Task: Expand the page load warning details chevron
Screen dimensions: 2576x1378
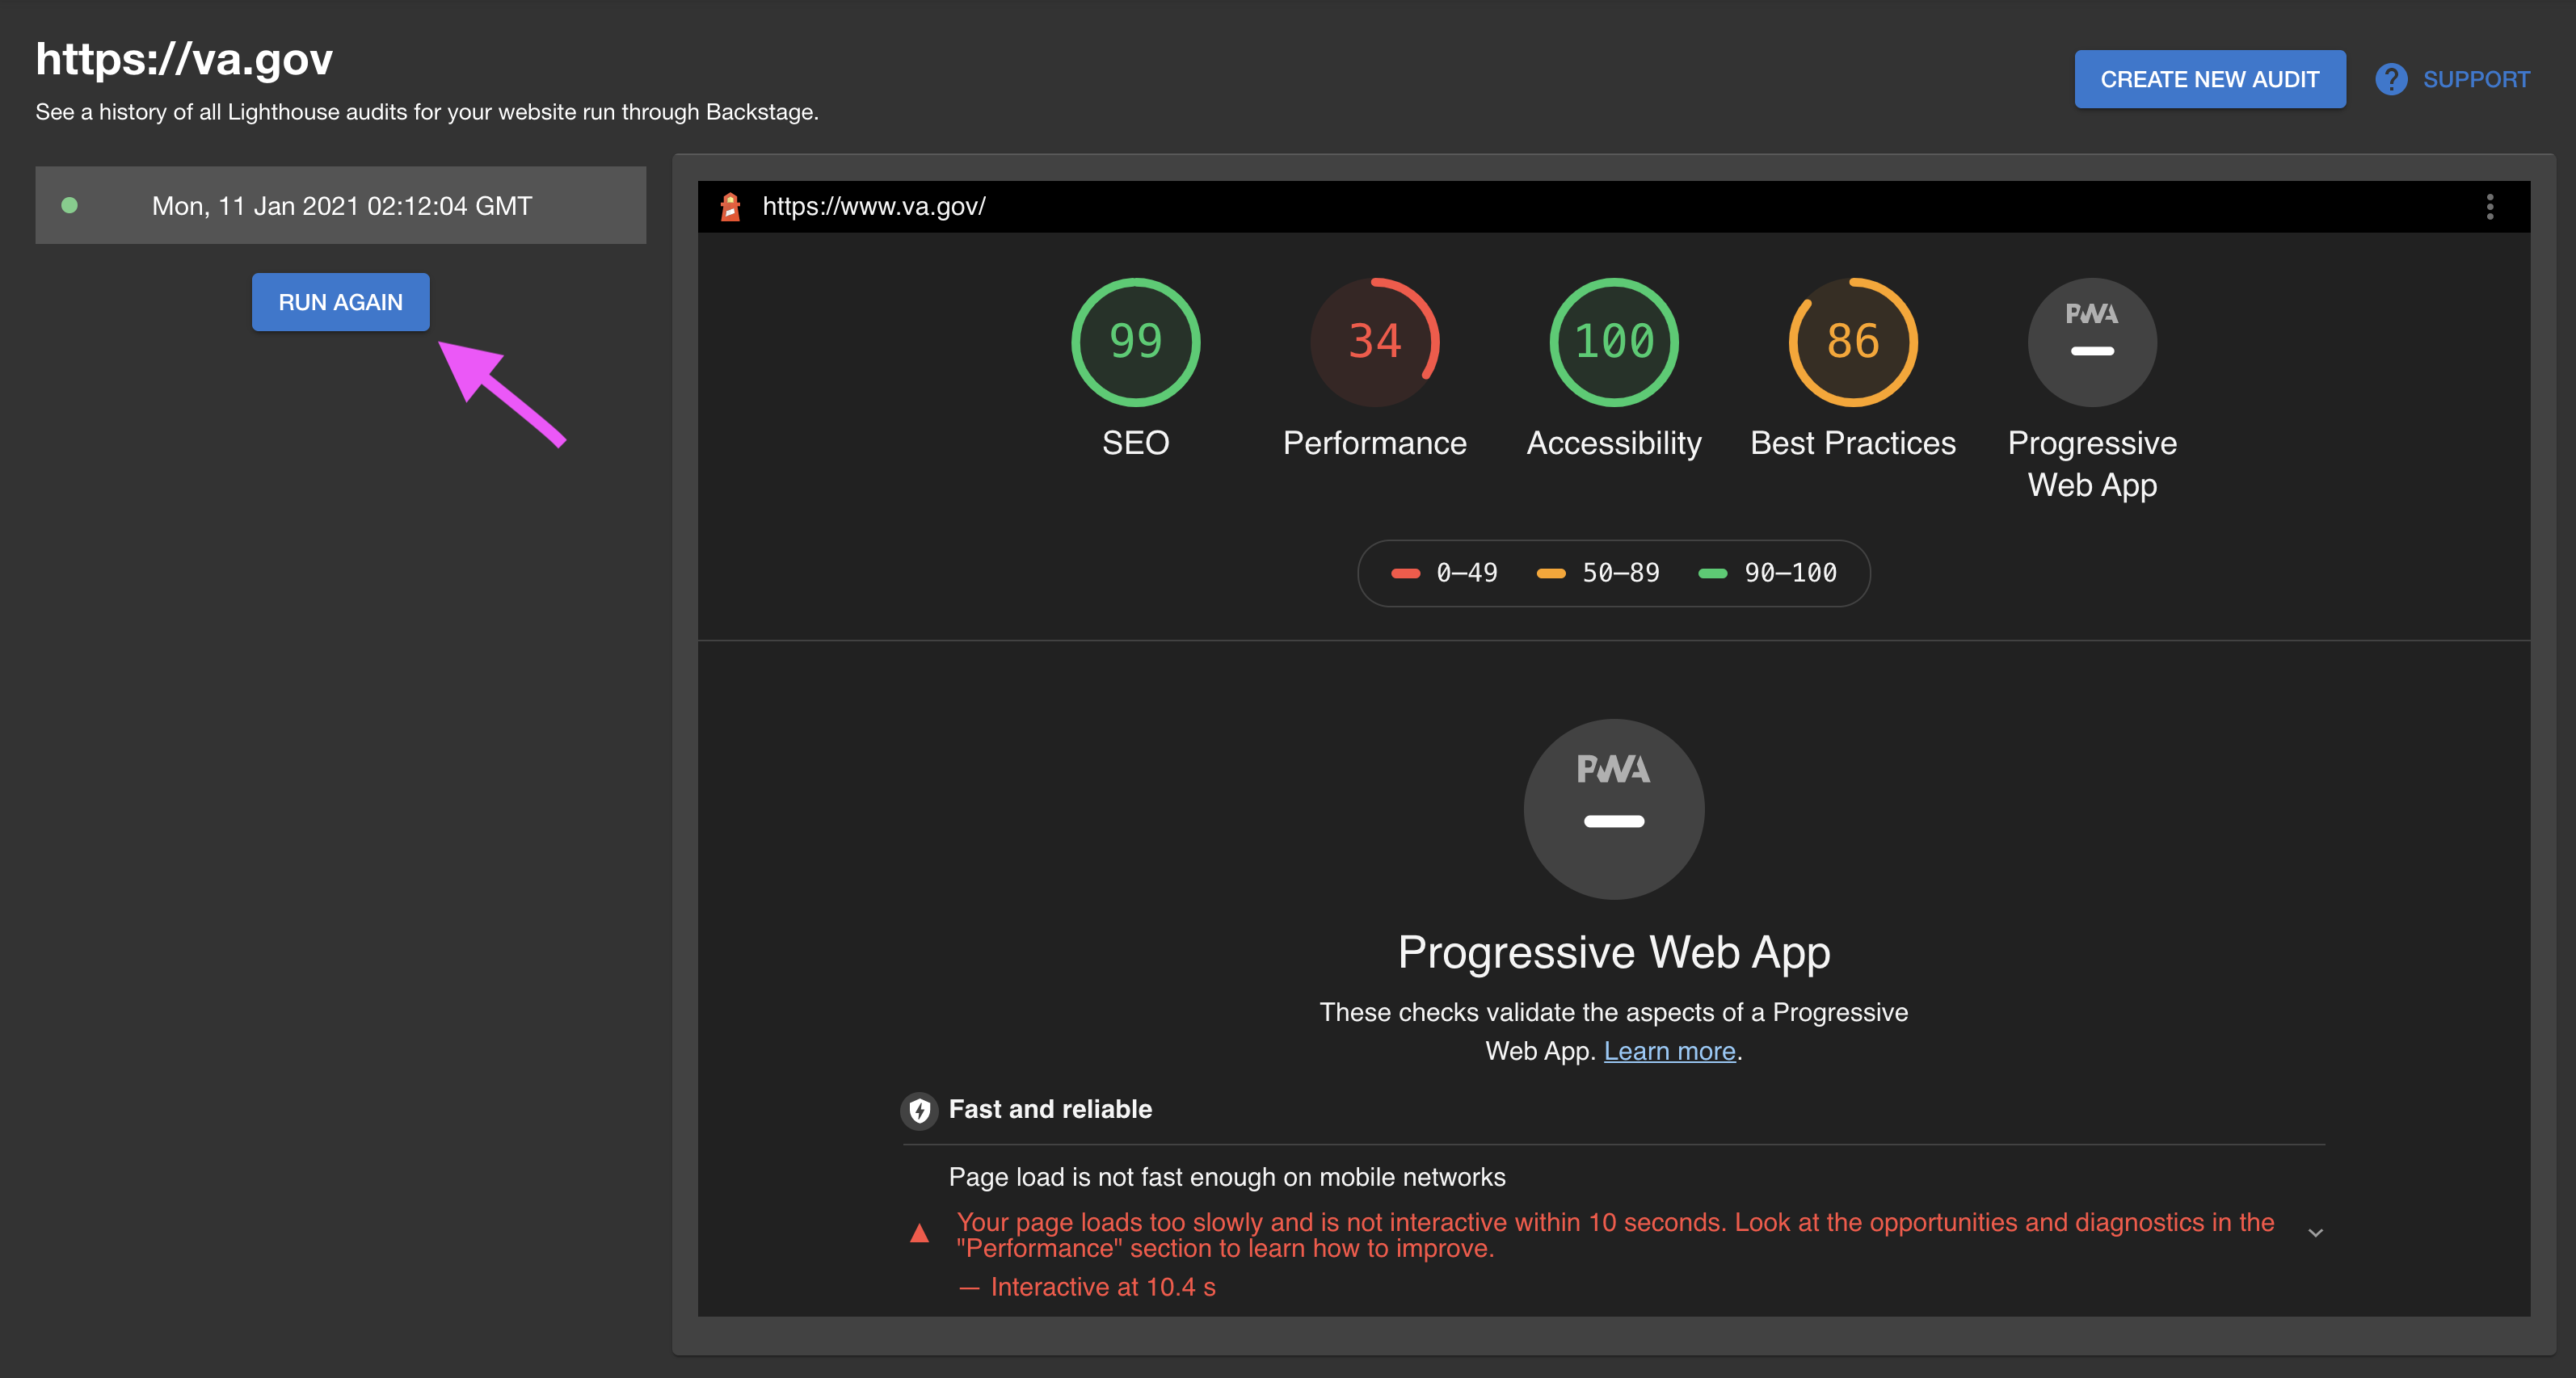Action: coord(2315,1233)
